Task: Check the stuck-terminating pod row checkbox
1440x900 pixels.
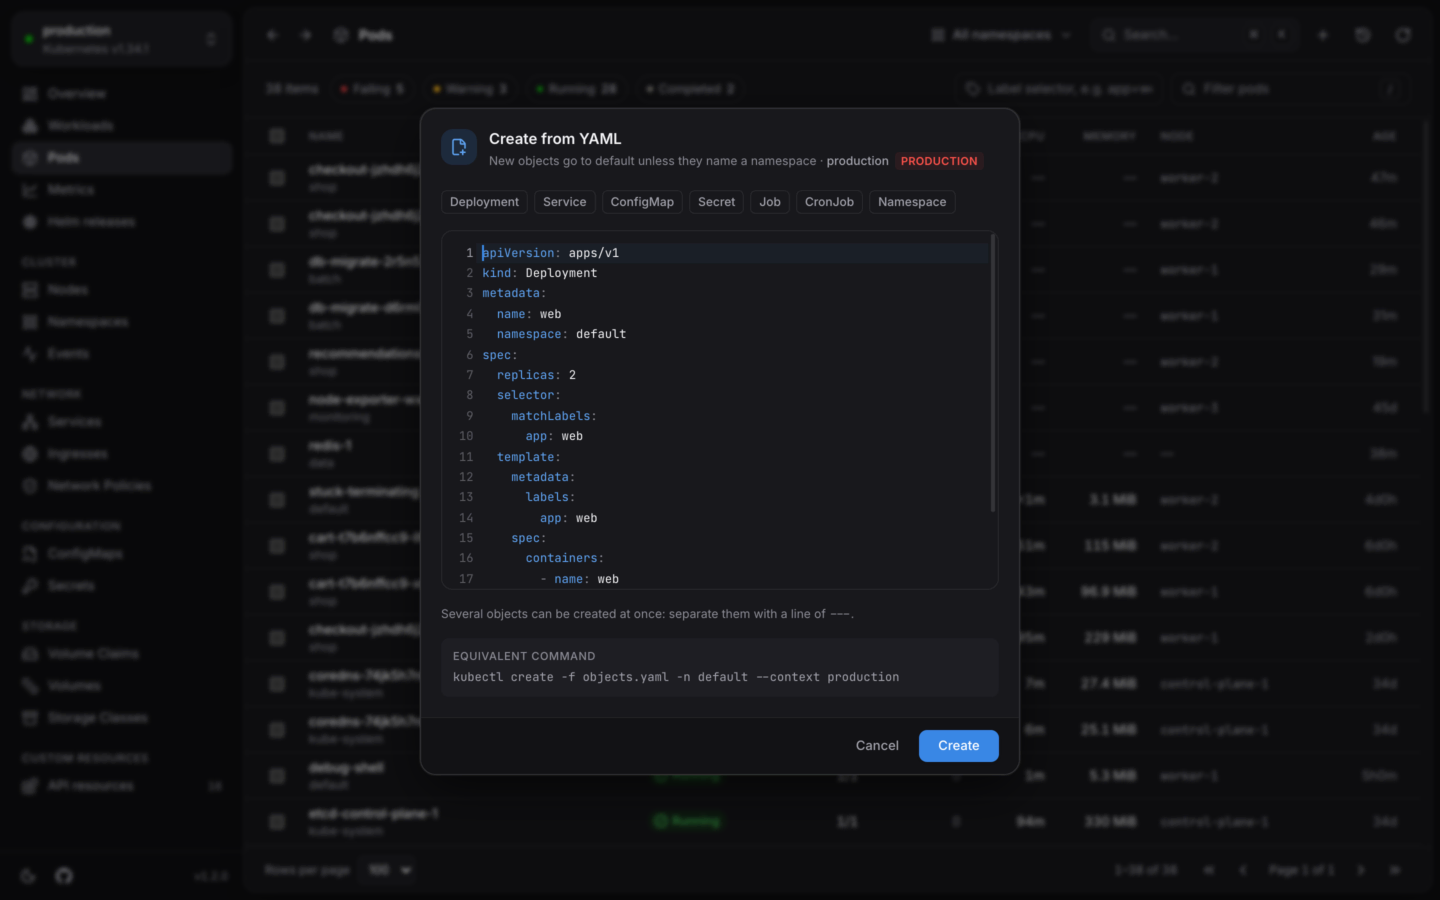Action: 277,500
